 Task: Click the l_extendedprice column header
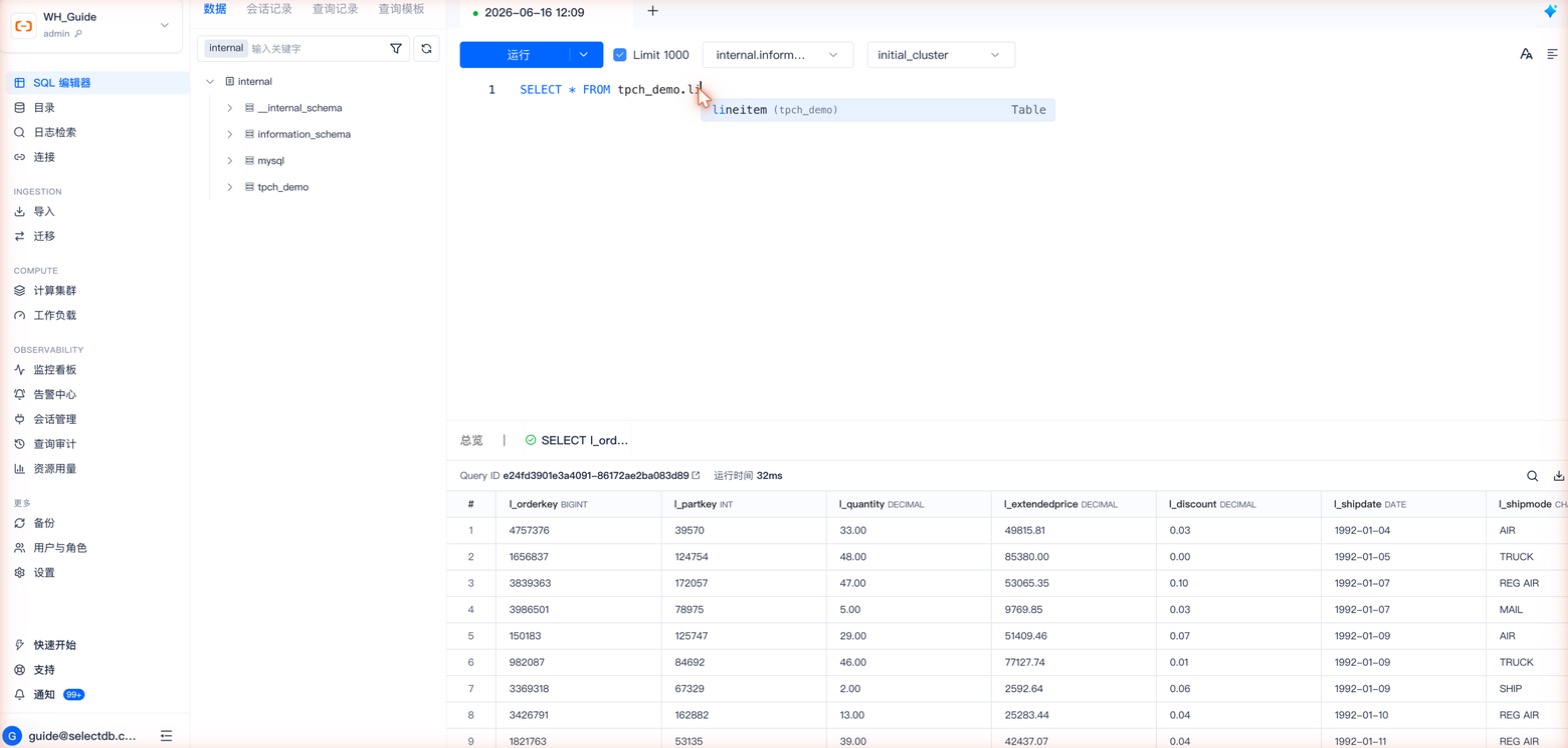pyautogui.click(x=1073, y=504)
